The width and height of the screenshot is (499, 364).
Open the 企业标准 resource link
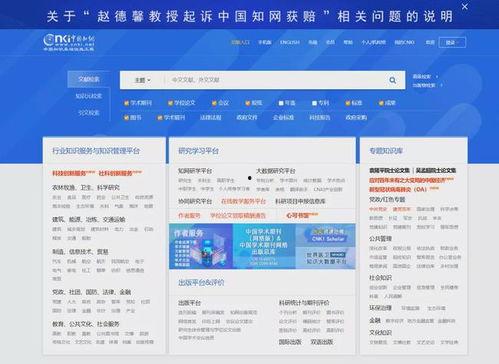283,117
